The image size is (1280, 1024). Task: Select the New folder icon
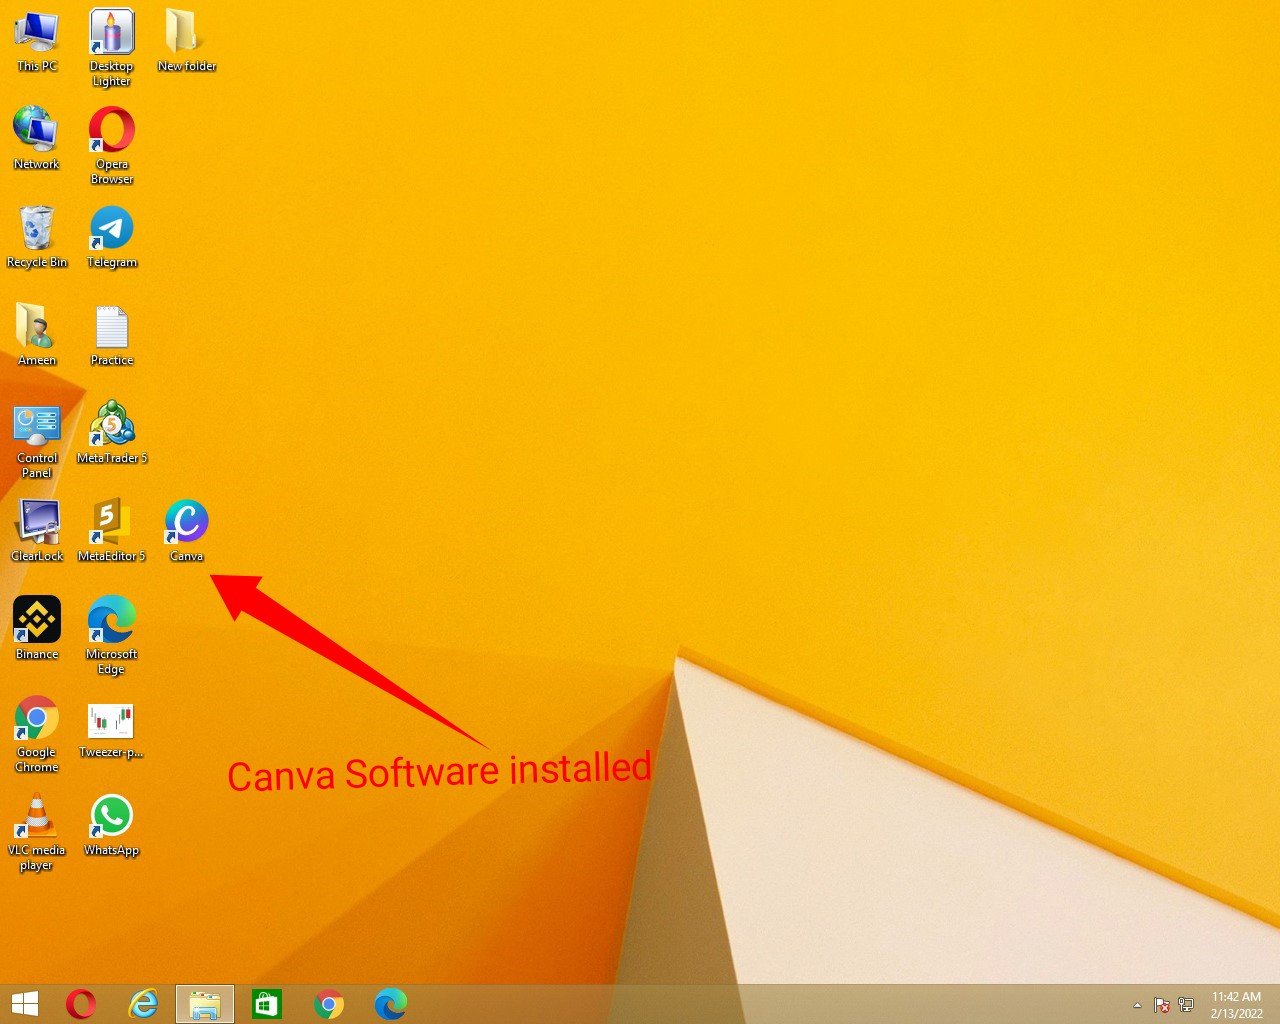[186, 40]
